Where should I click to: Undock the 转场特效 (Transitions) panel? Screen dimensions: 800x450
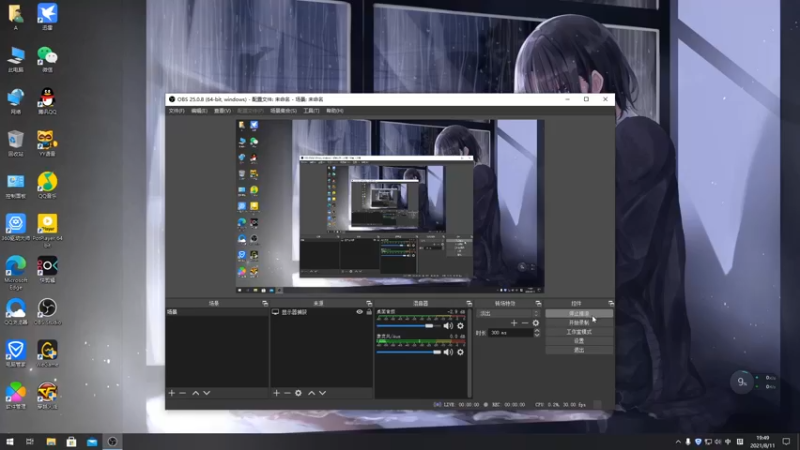coord(538,304)
